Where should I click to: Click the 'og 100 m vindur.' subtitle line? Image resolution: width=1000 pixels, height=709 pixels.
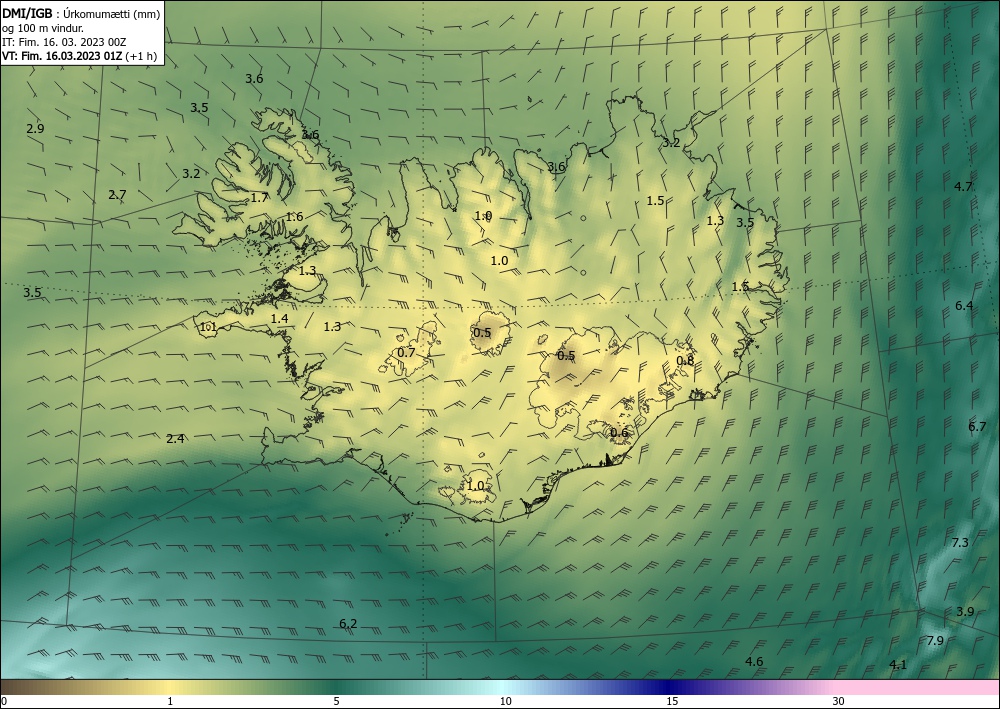click(x=43, y=28)
